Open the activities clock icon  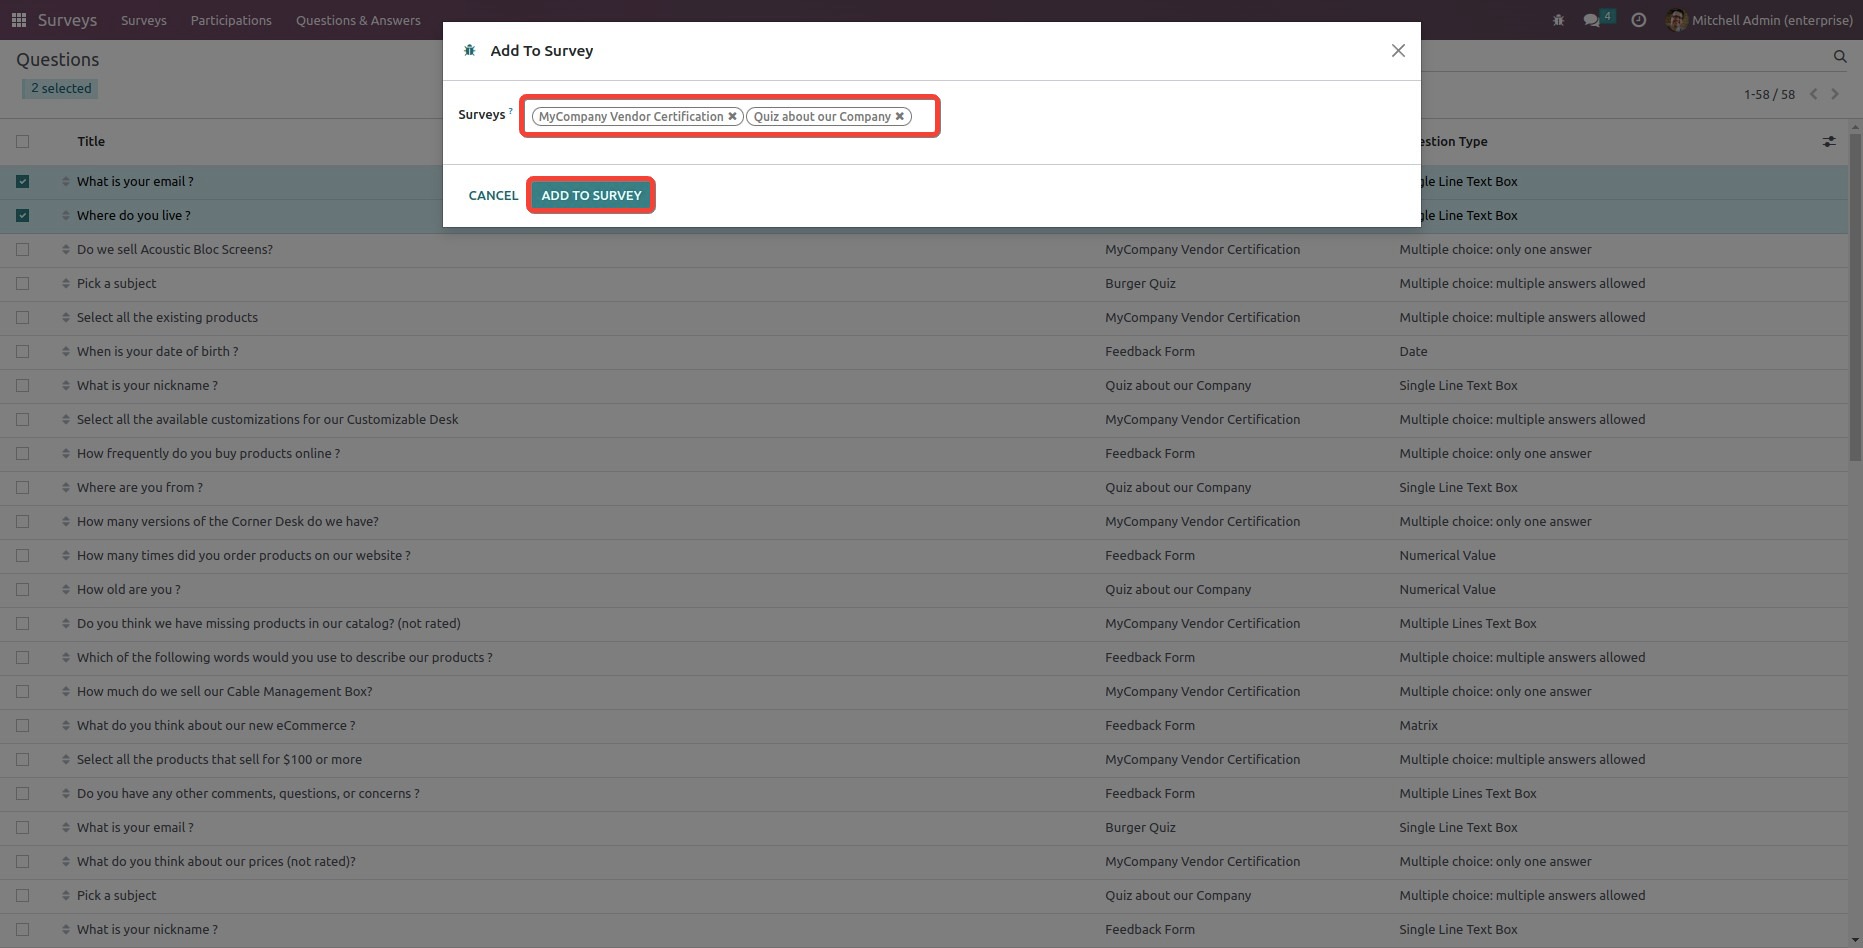[1638, 20]
